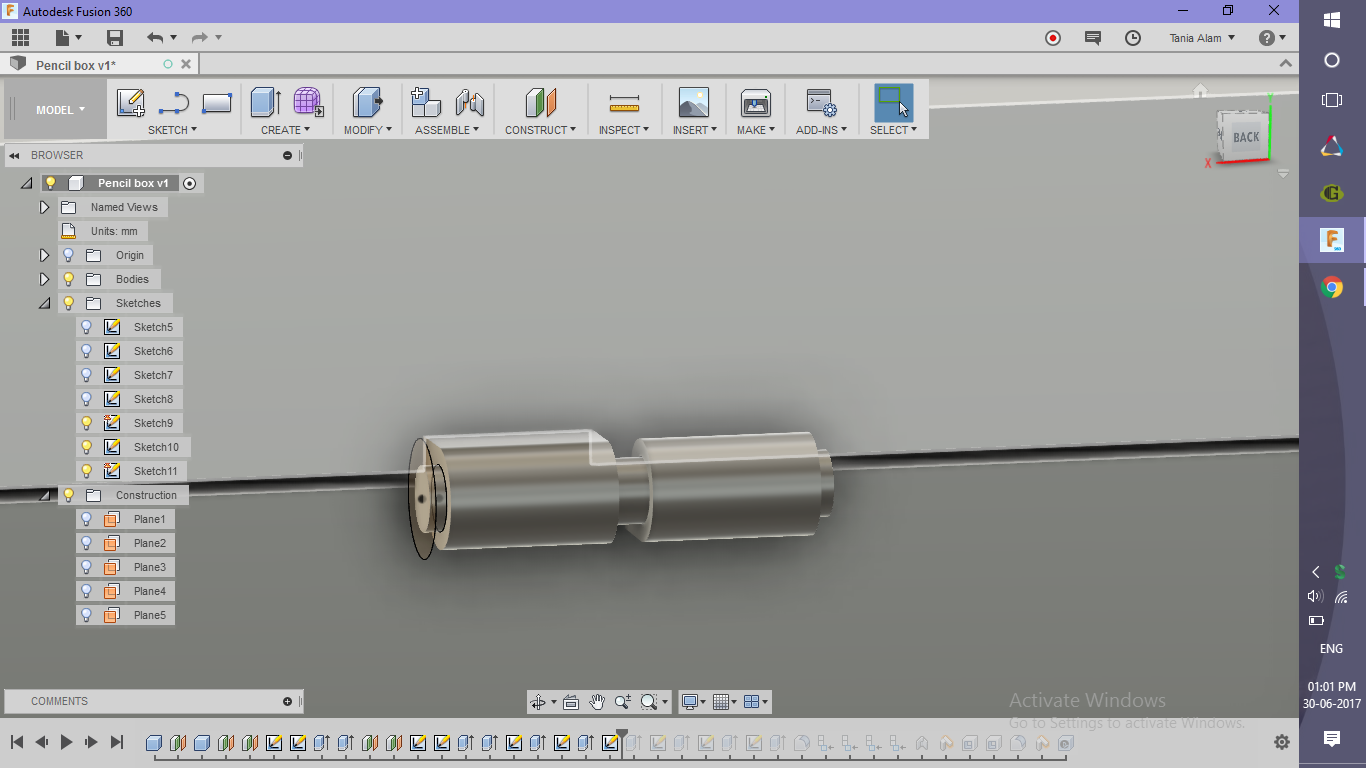Screen dimensions: 1366x768
Task: Toggle visibility bulb of Sketch9
Action: coord(87,423)
